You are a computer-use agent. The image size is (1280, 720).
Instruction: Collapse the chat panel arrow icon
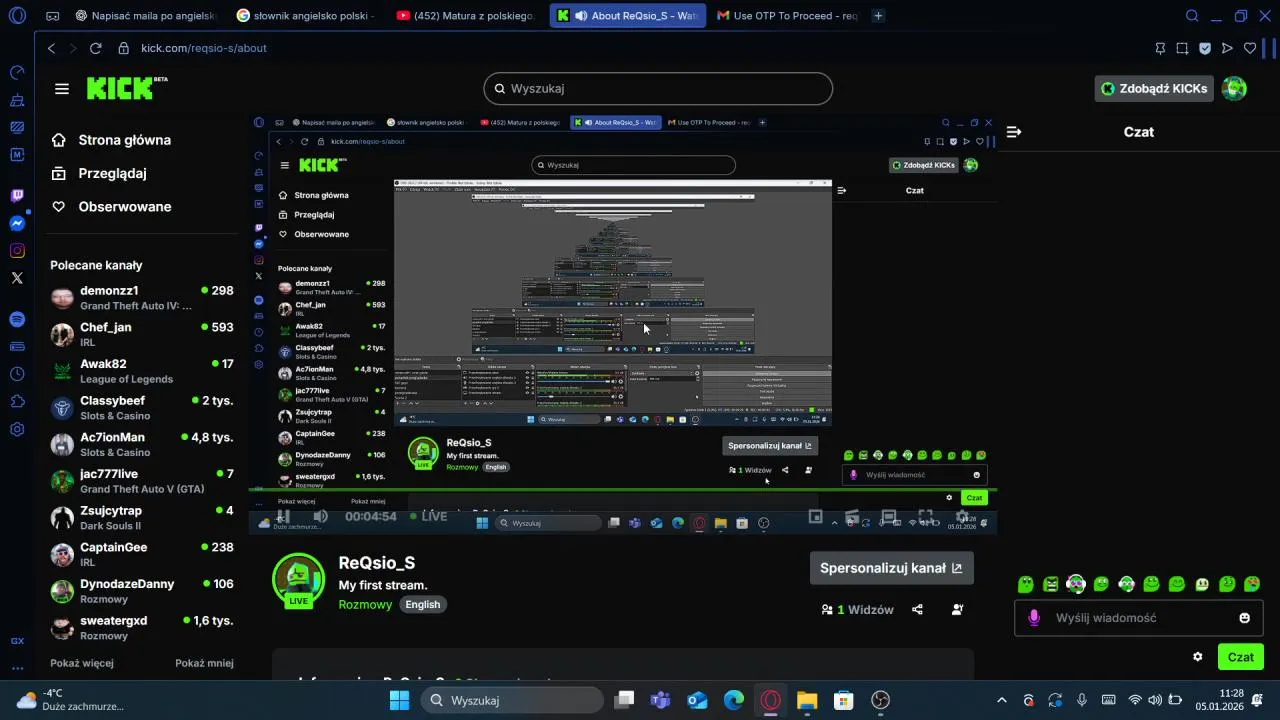1014,132
